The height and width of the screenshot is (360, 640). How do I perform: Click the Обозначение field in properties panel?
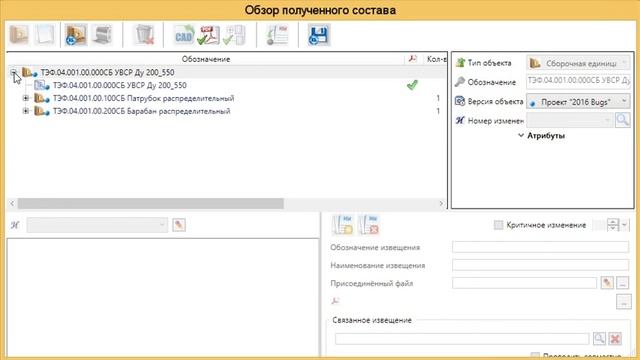578,81
